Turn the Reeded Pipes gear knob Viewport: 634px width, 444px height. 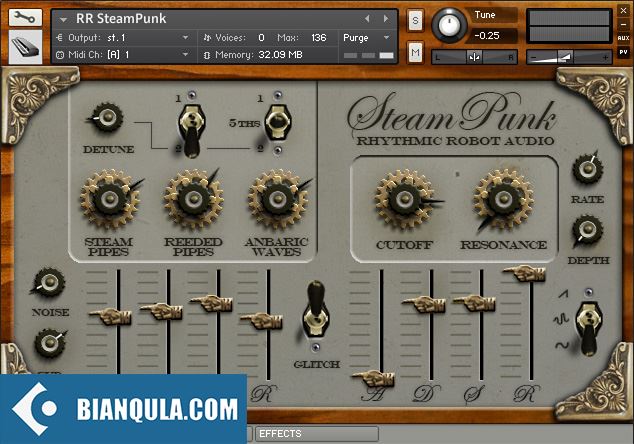pos(193,199)
